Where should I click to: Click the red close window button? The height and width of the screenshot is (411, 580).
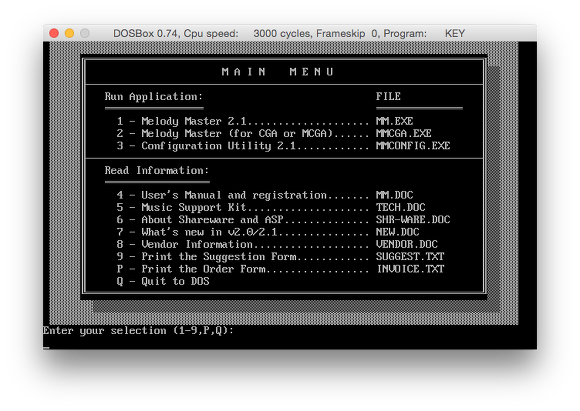pos(54,33)
